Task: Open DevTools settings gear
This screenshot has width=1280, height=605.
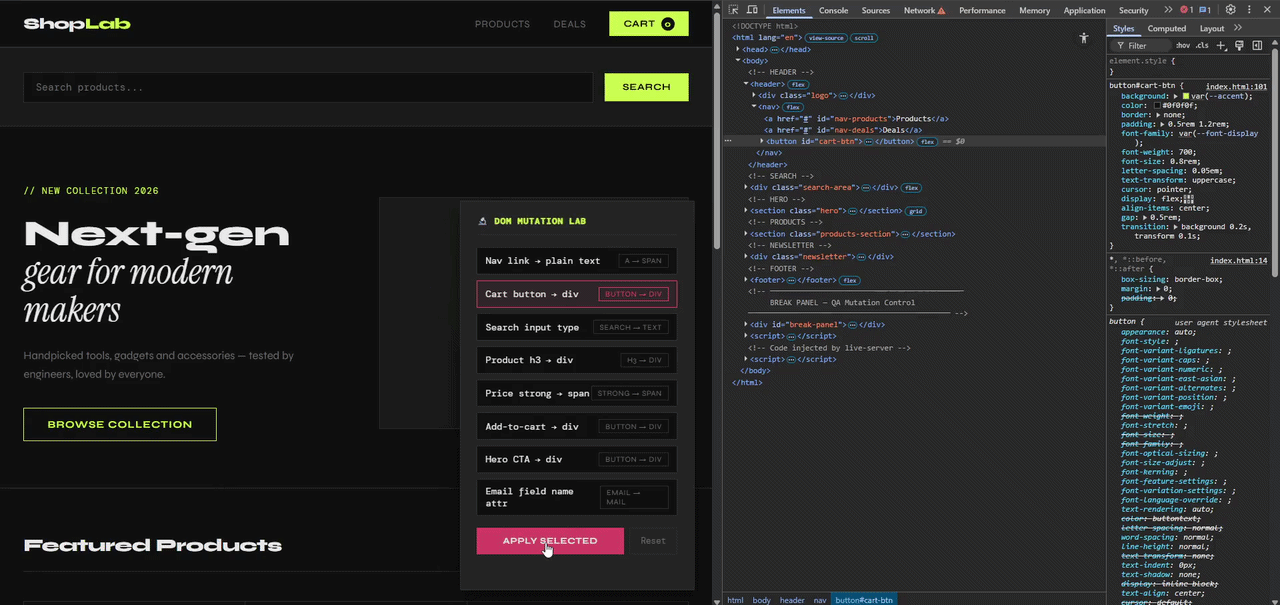Action: [1231, 10]
